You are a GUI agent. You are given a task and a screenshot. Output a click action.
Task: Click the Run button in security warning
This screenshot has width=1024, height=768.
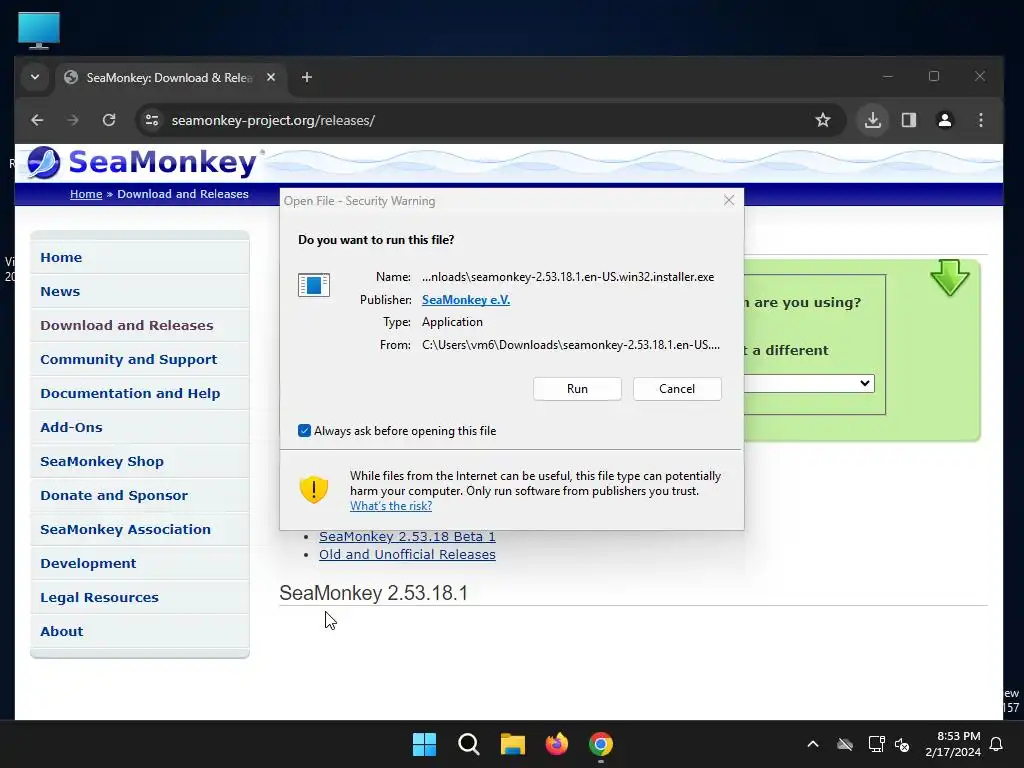pyautogui.click(x=577, y=389)
